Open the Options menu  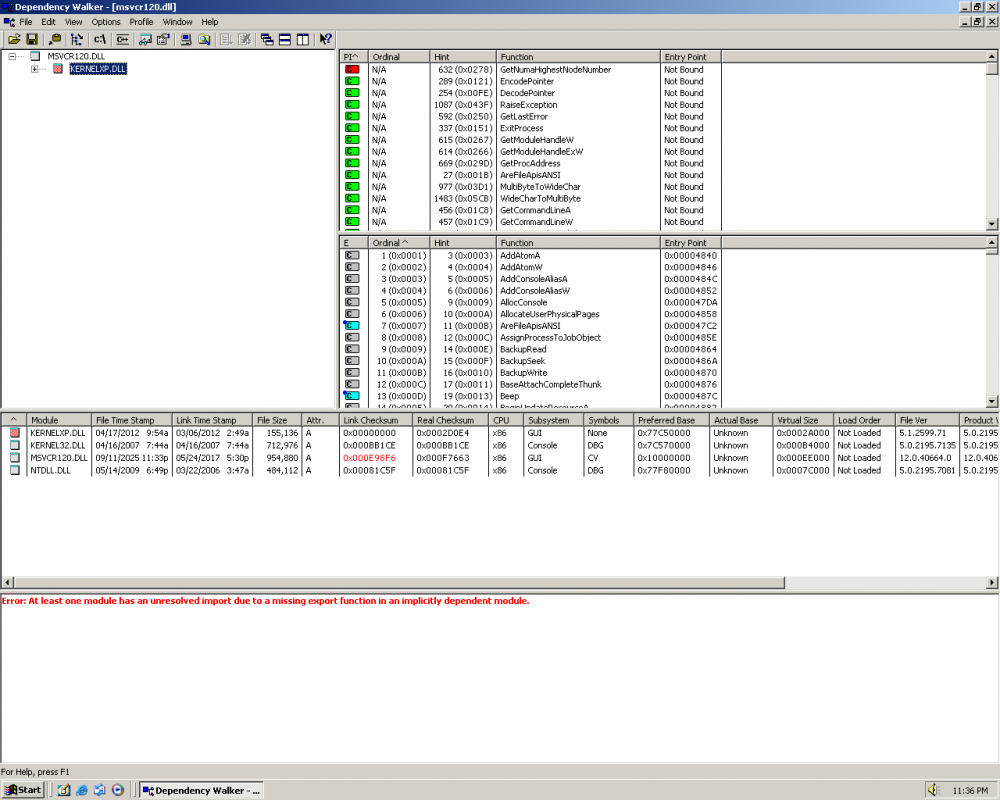pos(106,21)
